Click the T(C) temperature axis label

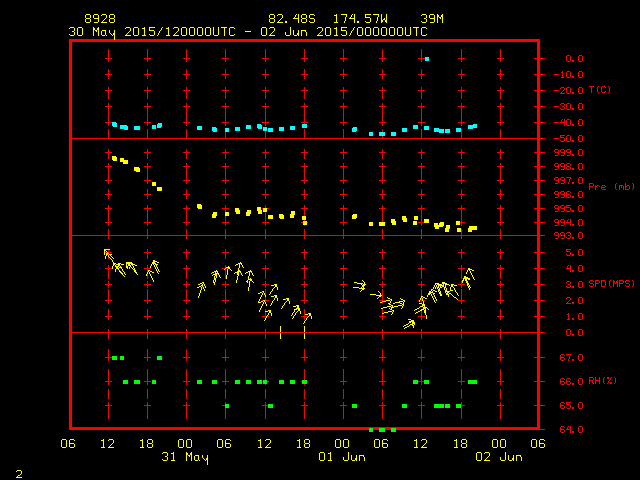click(600, 90)
